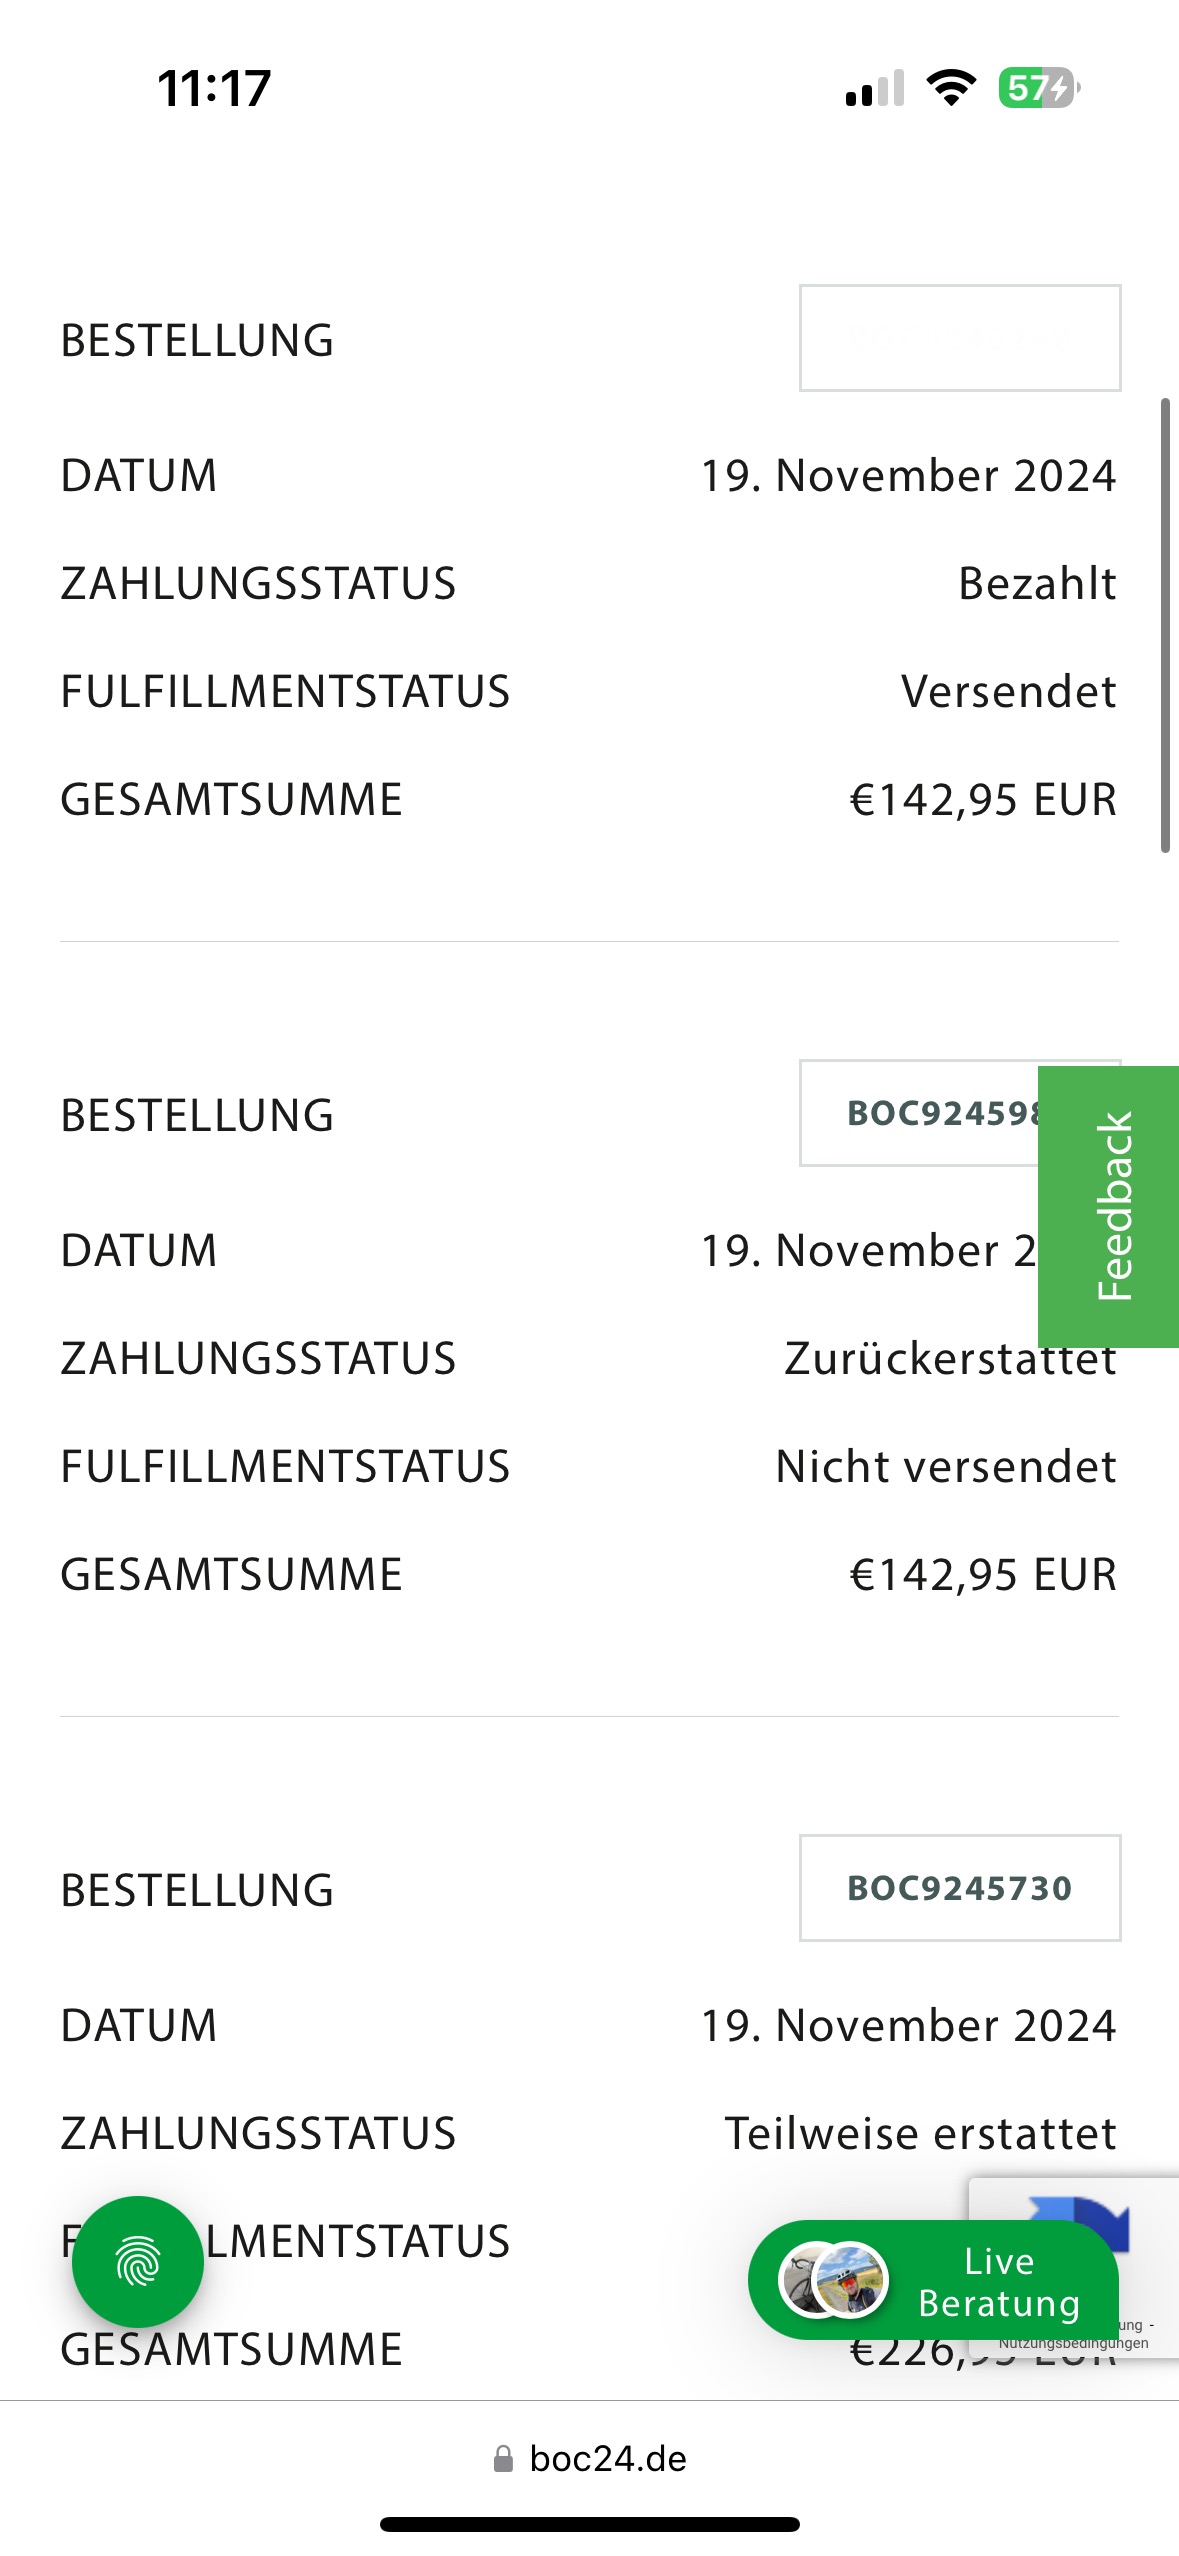This screenshot has width=1179, height=2556.
Task: Tap the lock icon beside boc24.de
Action: (x=503, y=2459)
